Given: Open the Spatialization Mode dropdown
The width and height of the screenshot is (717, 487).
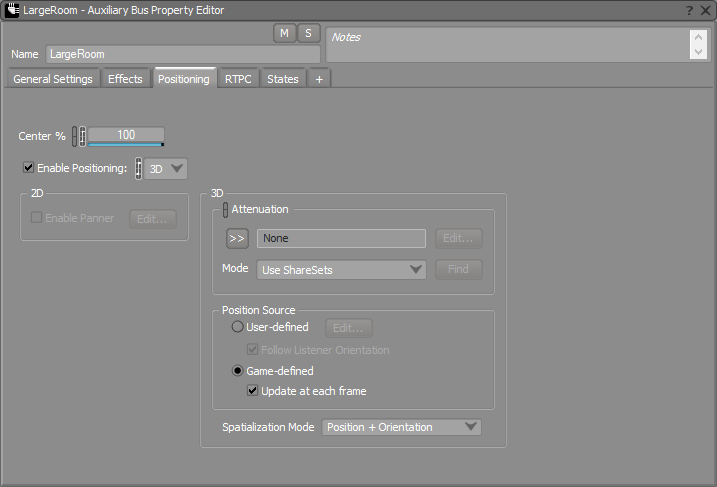Looking at the screenshot, I should pos(401,427).
